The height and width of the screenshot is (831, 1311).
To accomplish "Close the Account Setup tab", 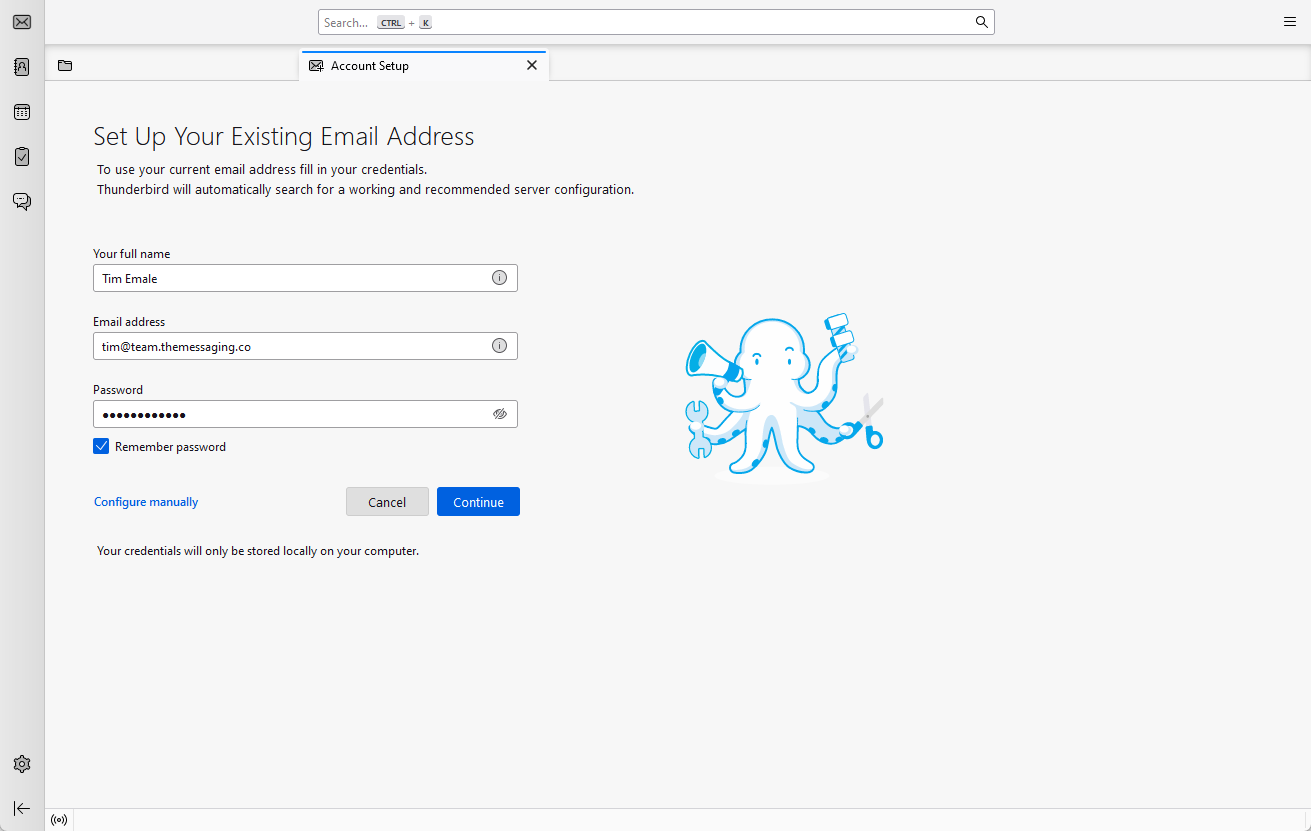I will pyautogui.click(x=532, y=65).
